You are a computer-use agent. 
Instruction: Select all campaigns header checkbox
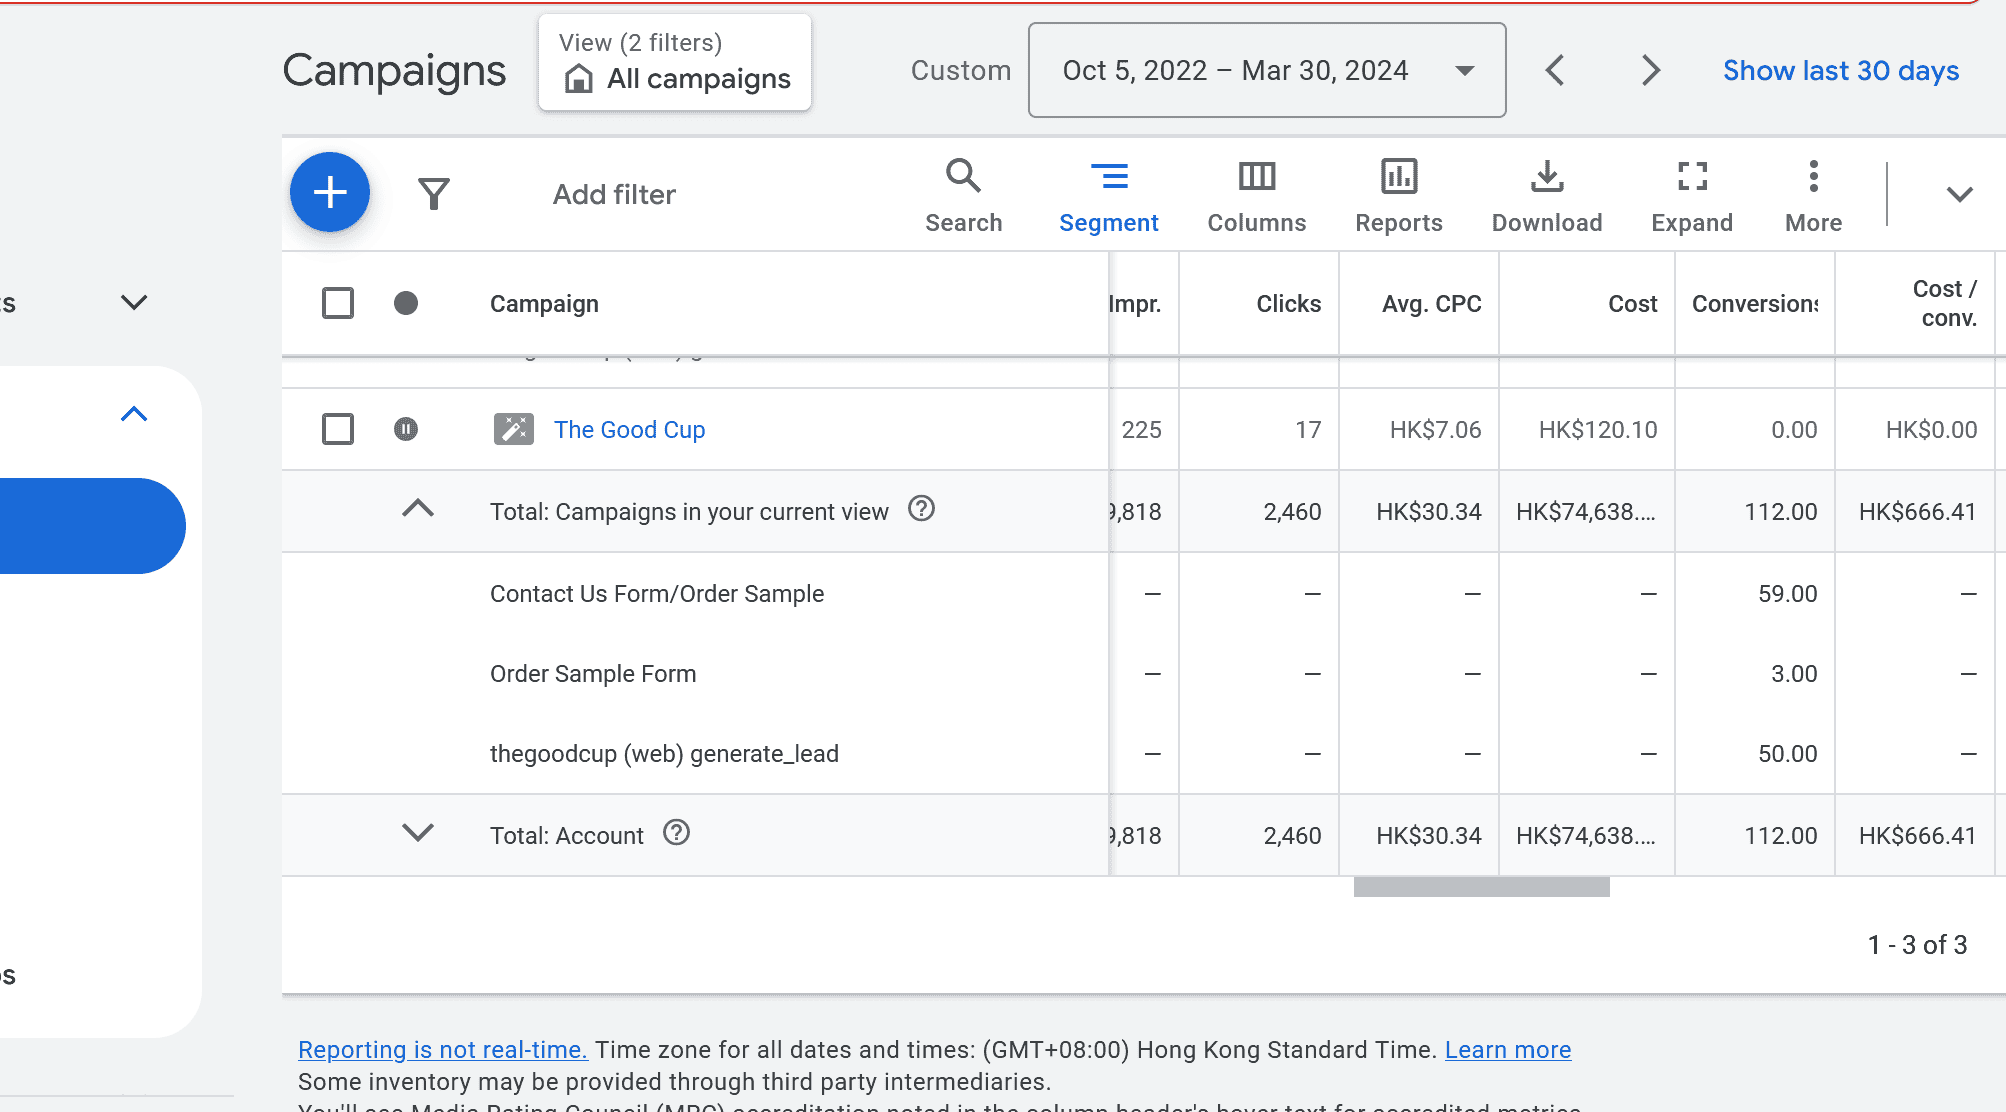pos(338,303)
